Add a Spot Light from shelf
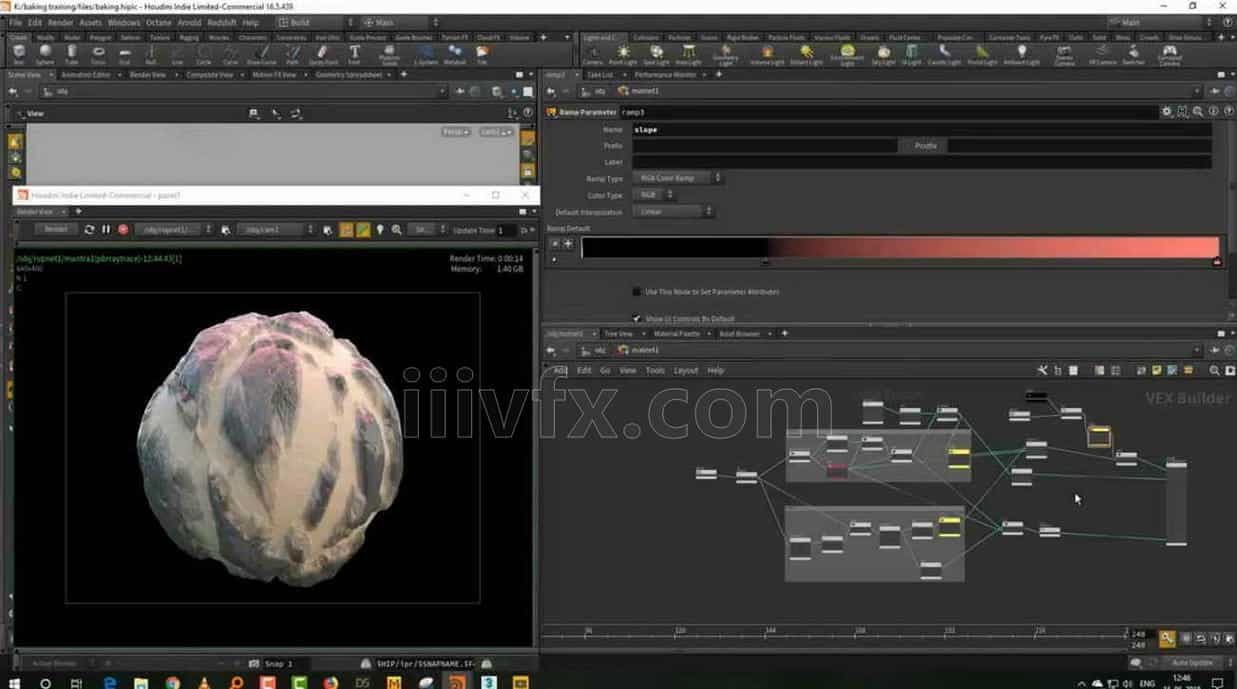 (656, 54)
